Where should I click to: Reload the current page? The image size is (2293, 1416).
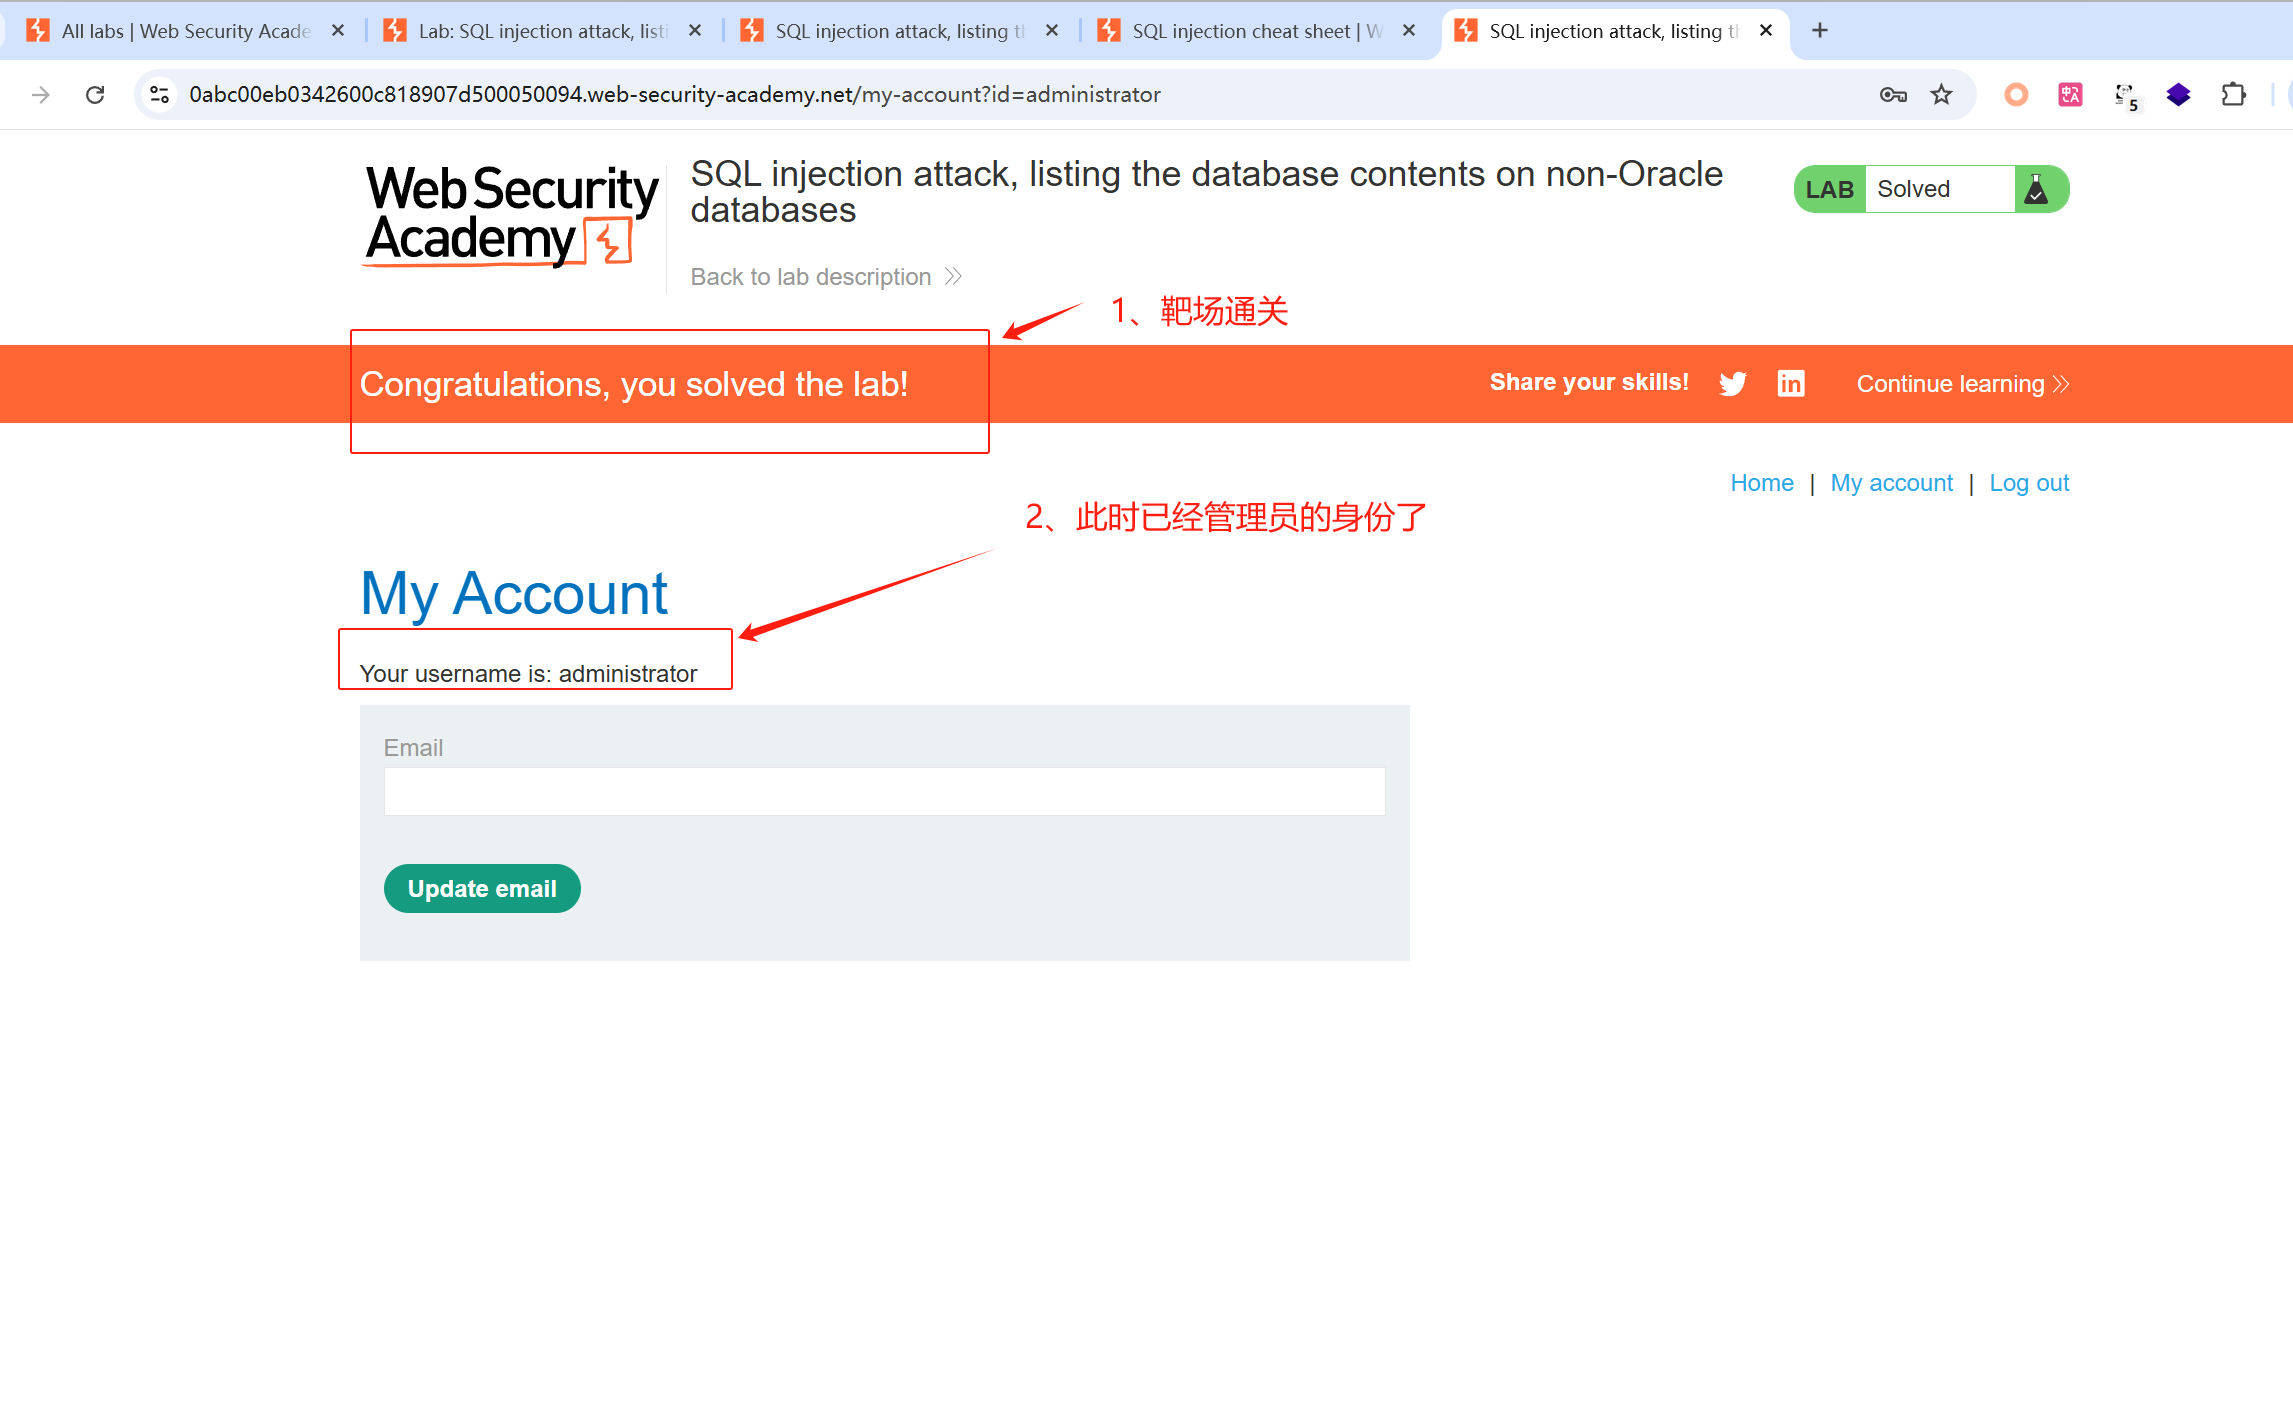pos(95,95)
